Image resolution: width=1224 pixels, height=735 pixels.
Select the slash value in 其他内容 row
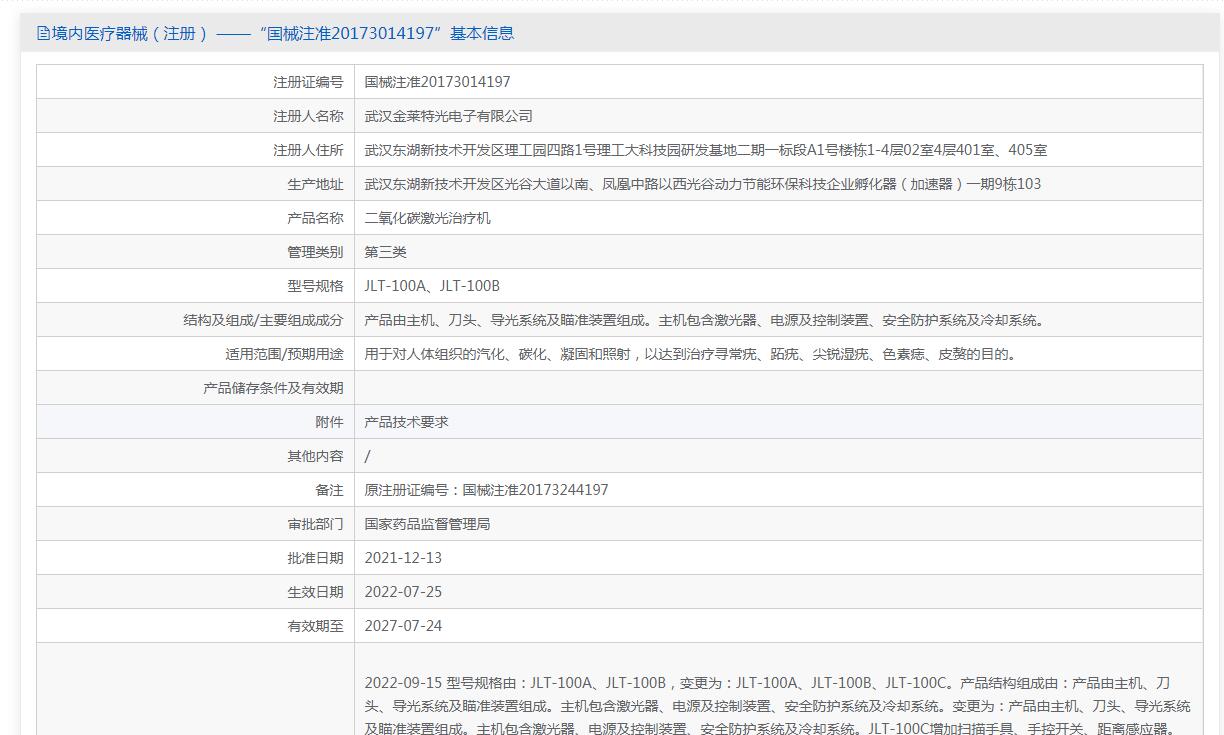(x=367, y=456)
